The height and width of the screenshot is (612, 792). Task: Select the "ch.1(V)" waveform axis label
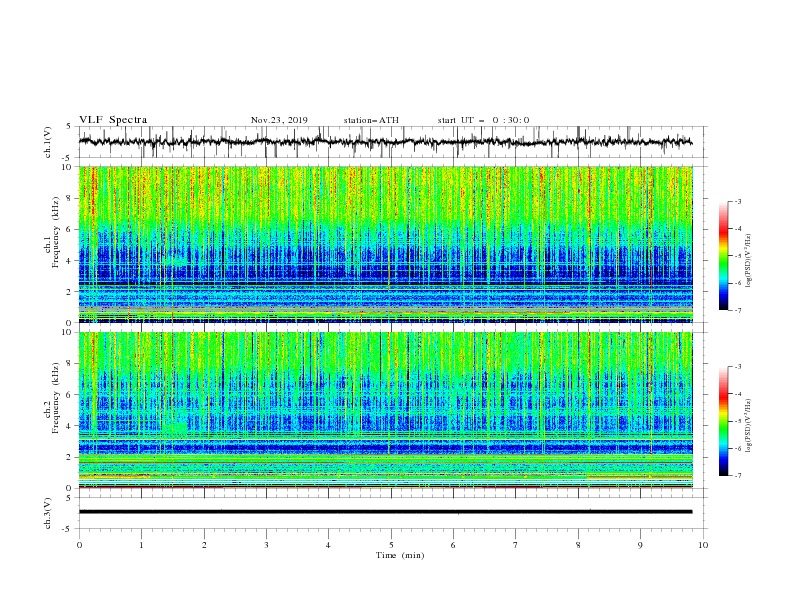pyautogui.click(x=48, y=142)
